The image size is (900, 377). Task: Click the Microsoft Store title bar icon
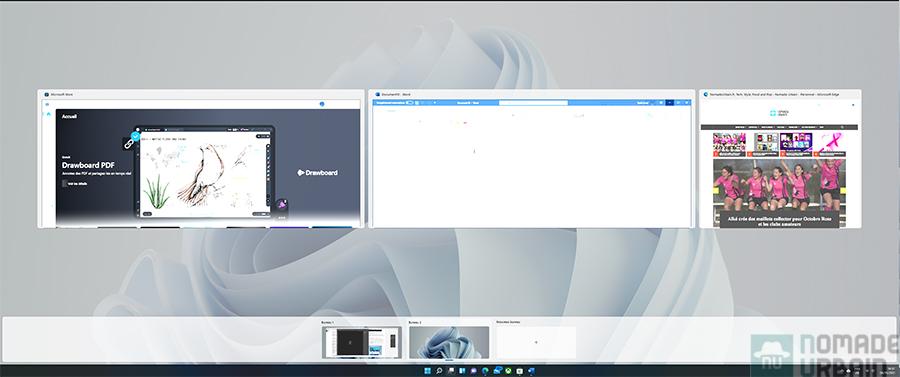46,94
